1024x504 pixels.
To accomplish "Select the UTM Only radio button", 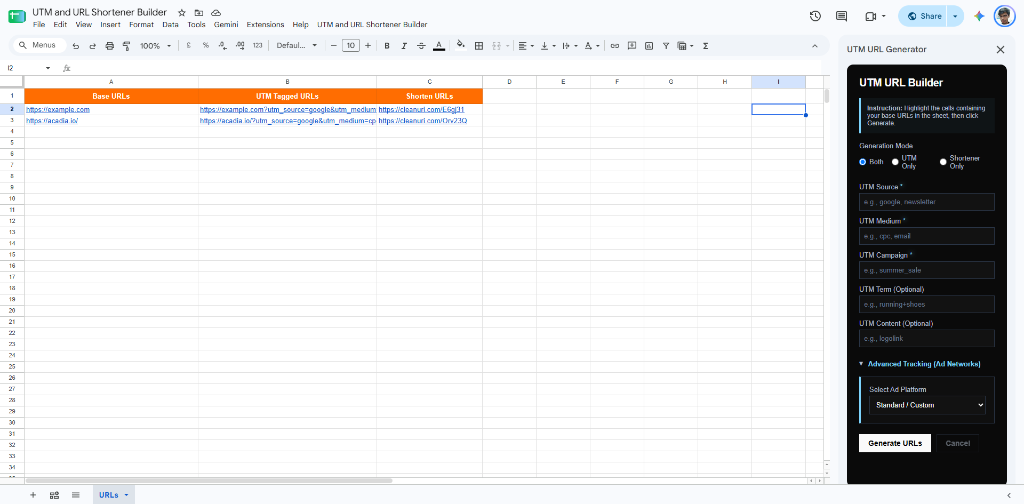I will tap(895, 162).
